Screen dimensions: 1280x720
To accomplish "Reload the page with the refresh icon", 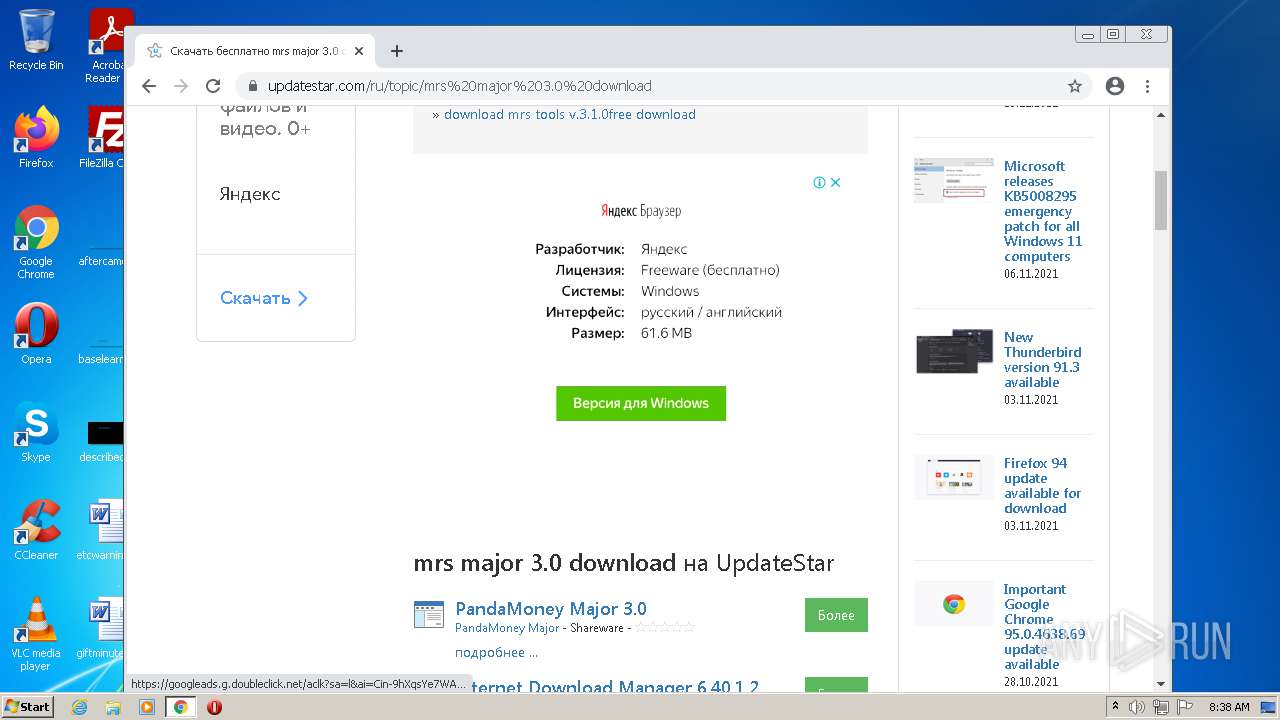I will pos(213,86).
